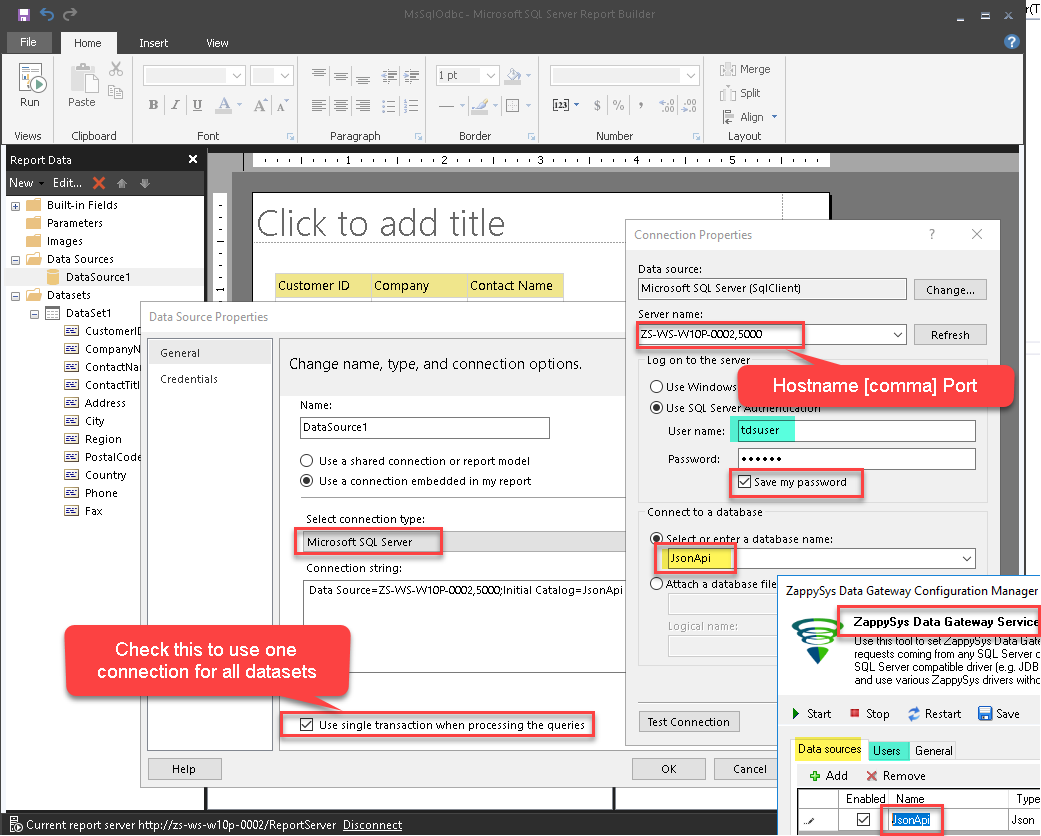Open the Help icon in the ribbon corner
Screen dimensions: 1041x836
pyautogui.click(x=1011, y=42)
